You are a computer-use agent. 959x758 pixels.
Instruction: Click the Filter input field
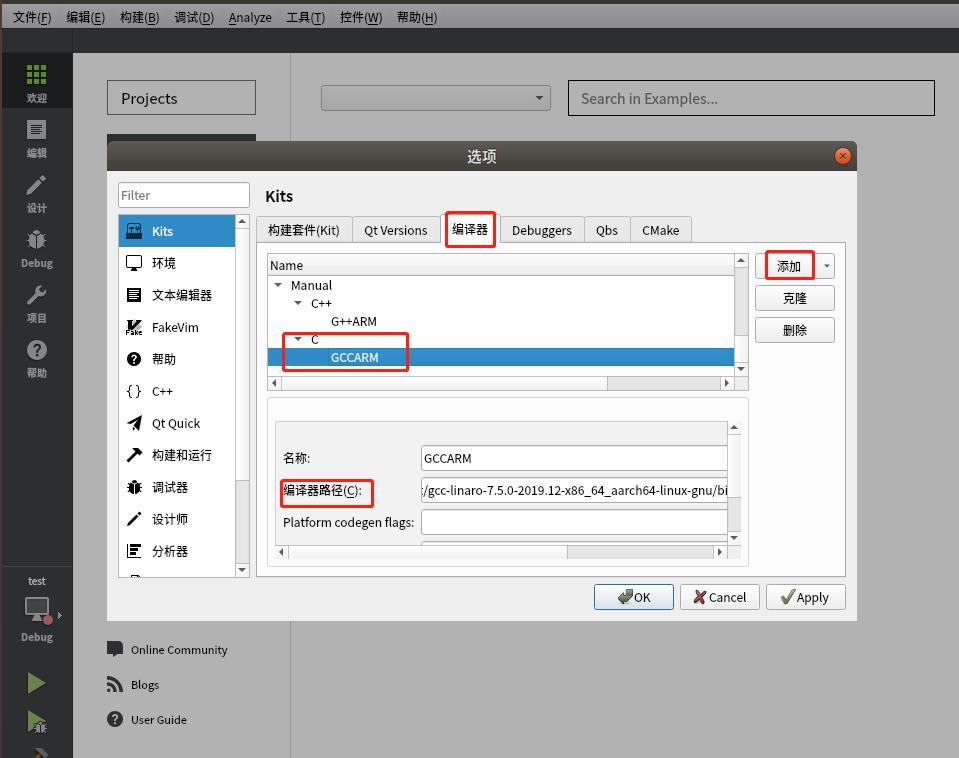tap(183, 195)
